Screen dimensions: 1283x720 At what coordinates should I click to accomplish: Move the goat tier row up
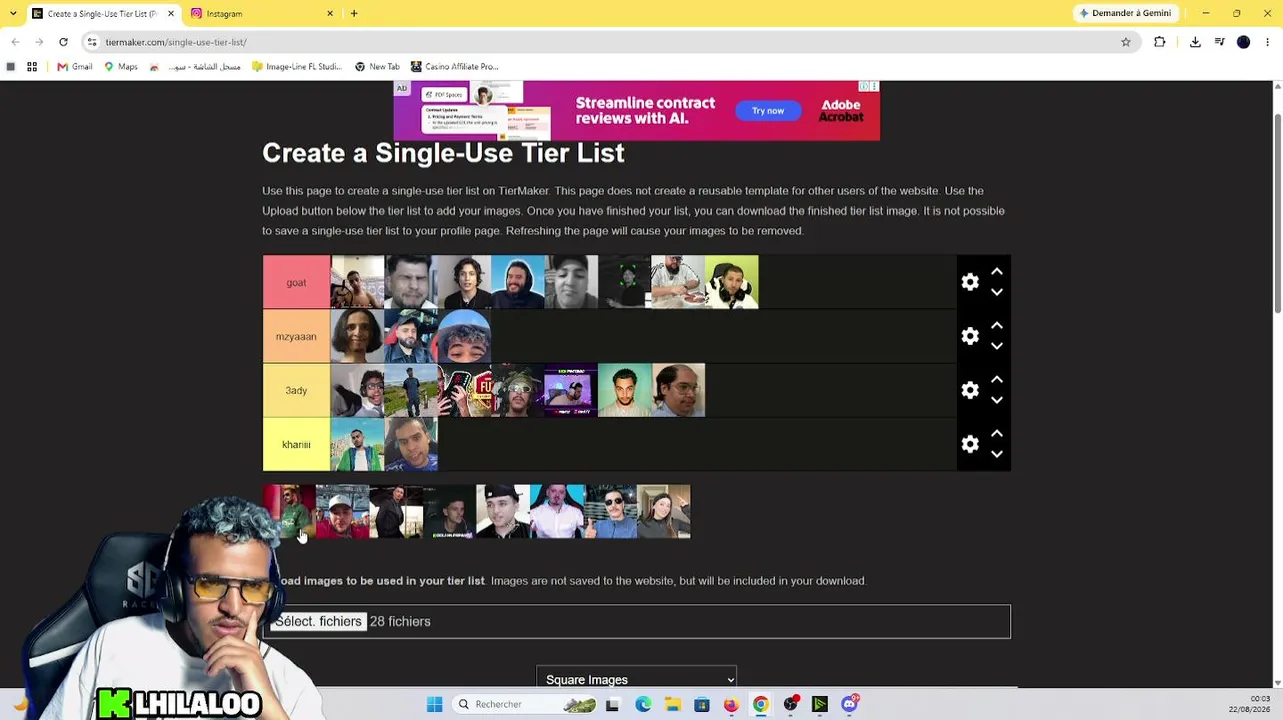click(997, 271)
